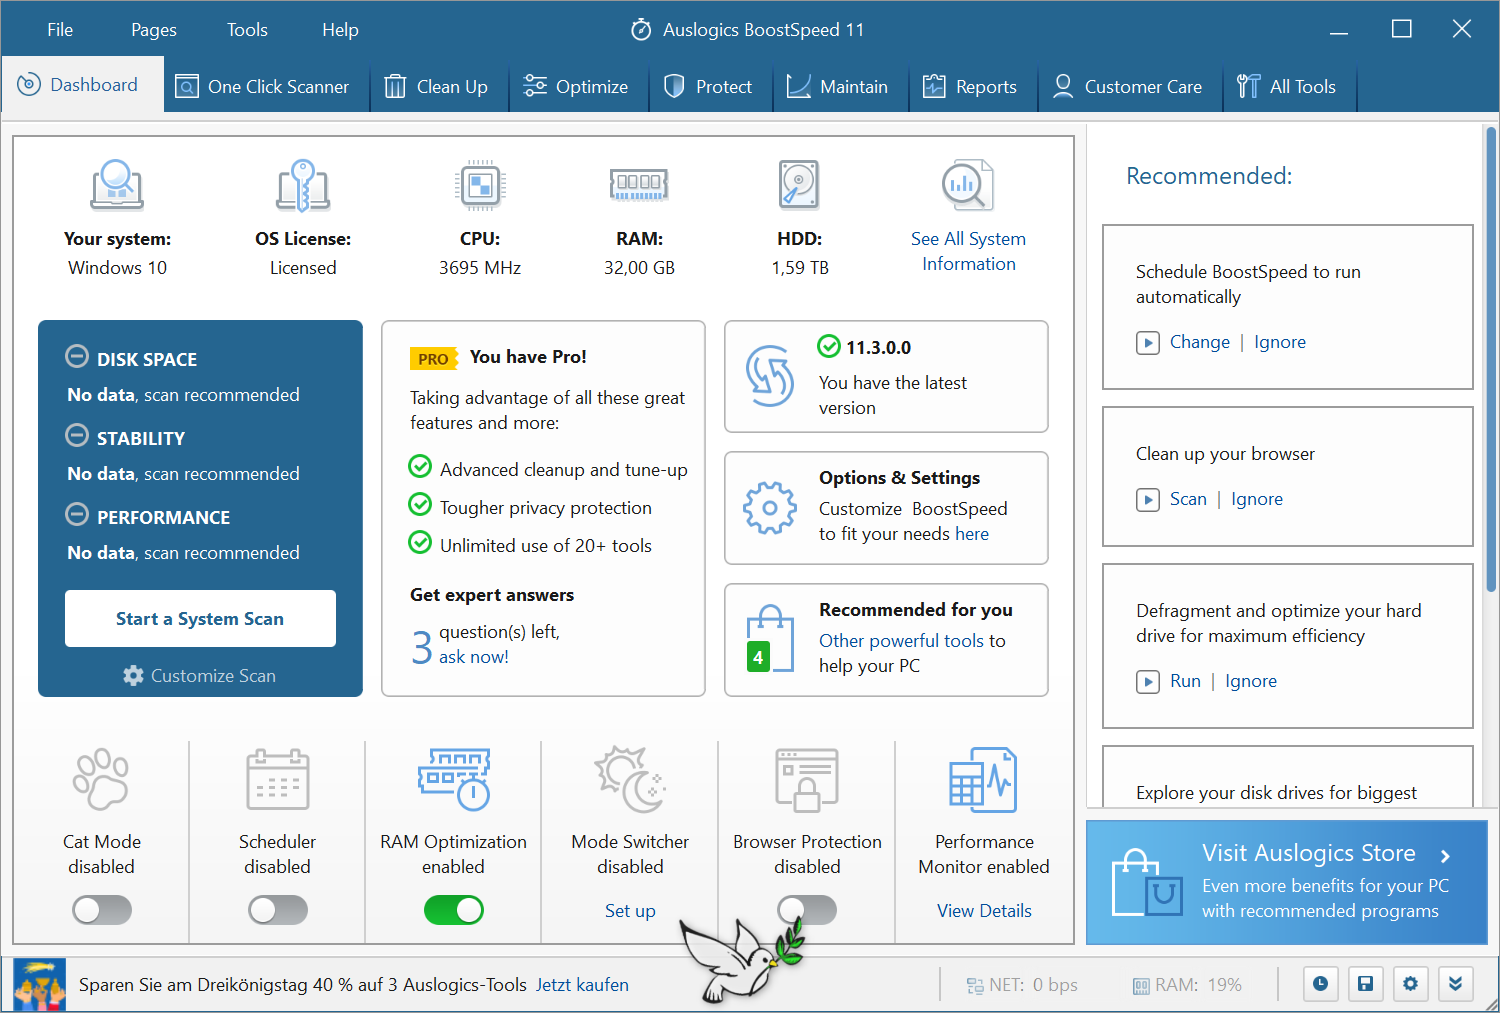1500x1013 pixels.
Task: Click the play icon beside Run
Action: 1148,681
